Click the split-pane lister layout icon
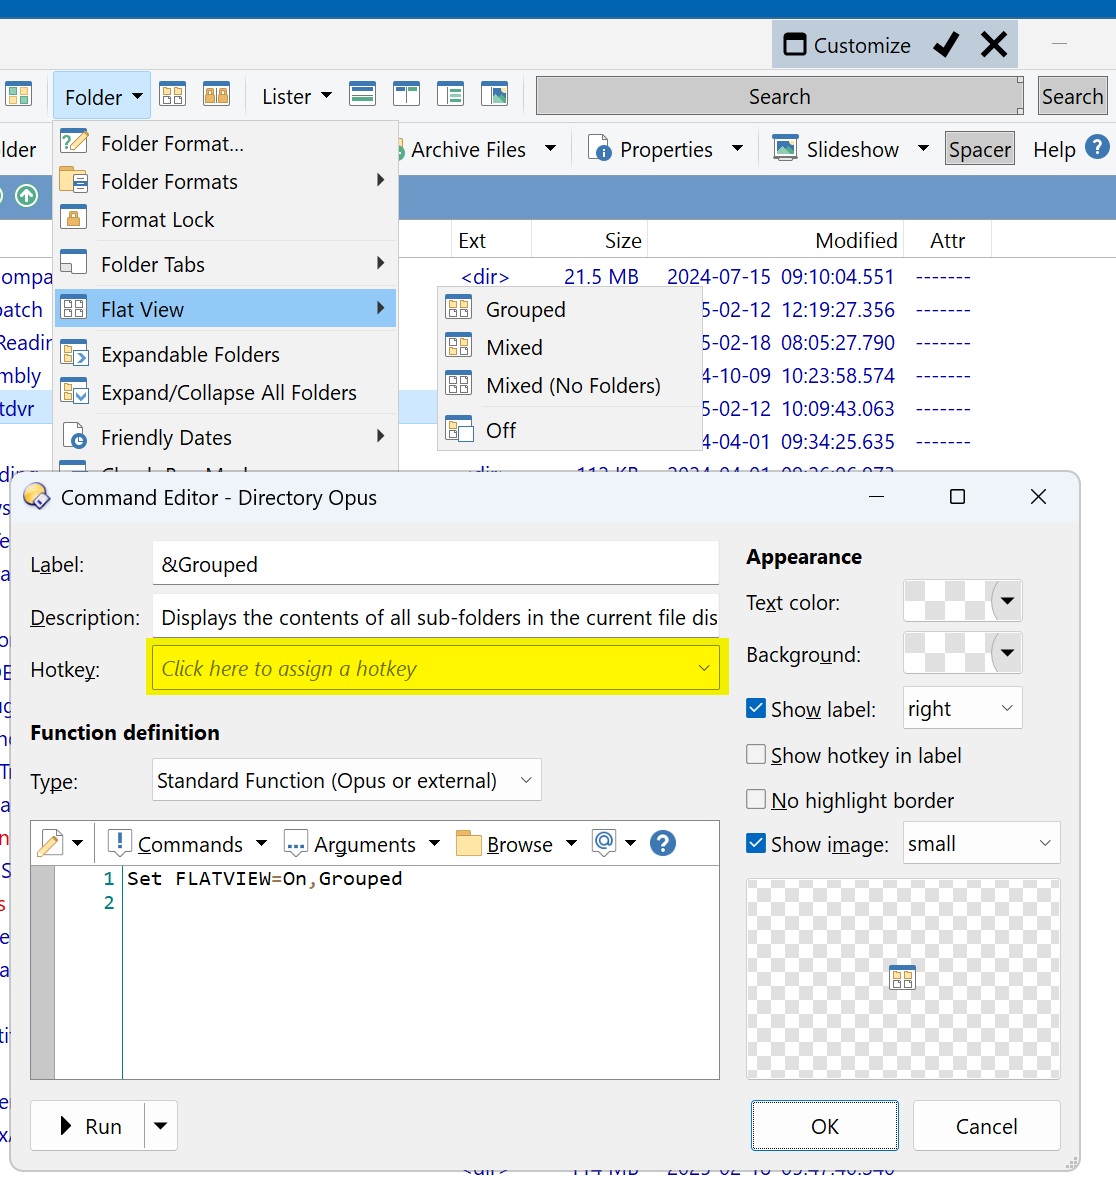 pos(407,95)
